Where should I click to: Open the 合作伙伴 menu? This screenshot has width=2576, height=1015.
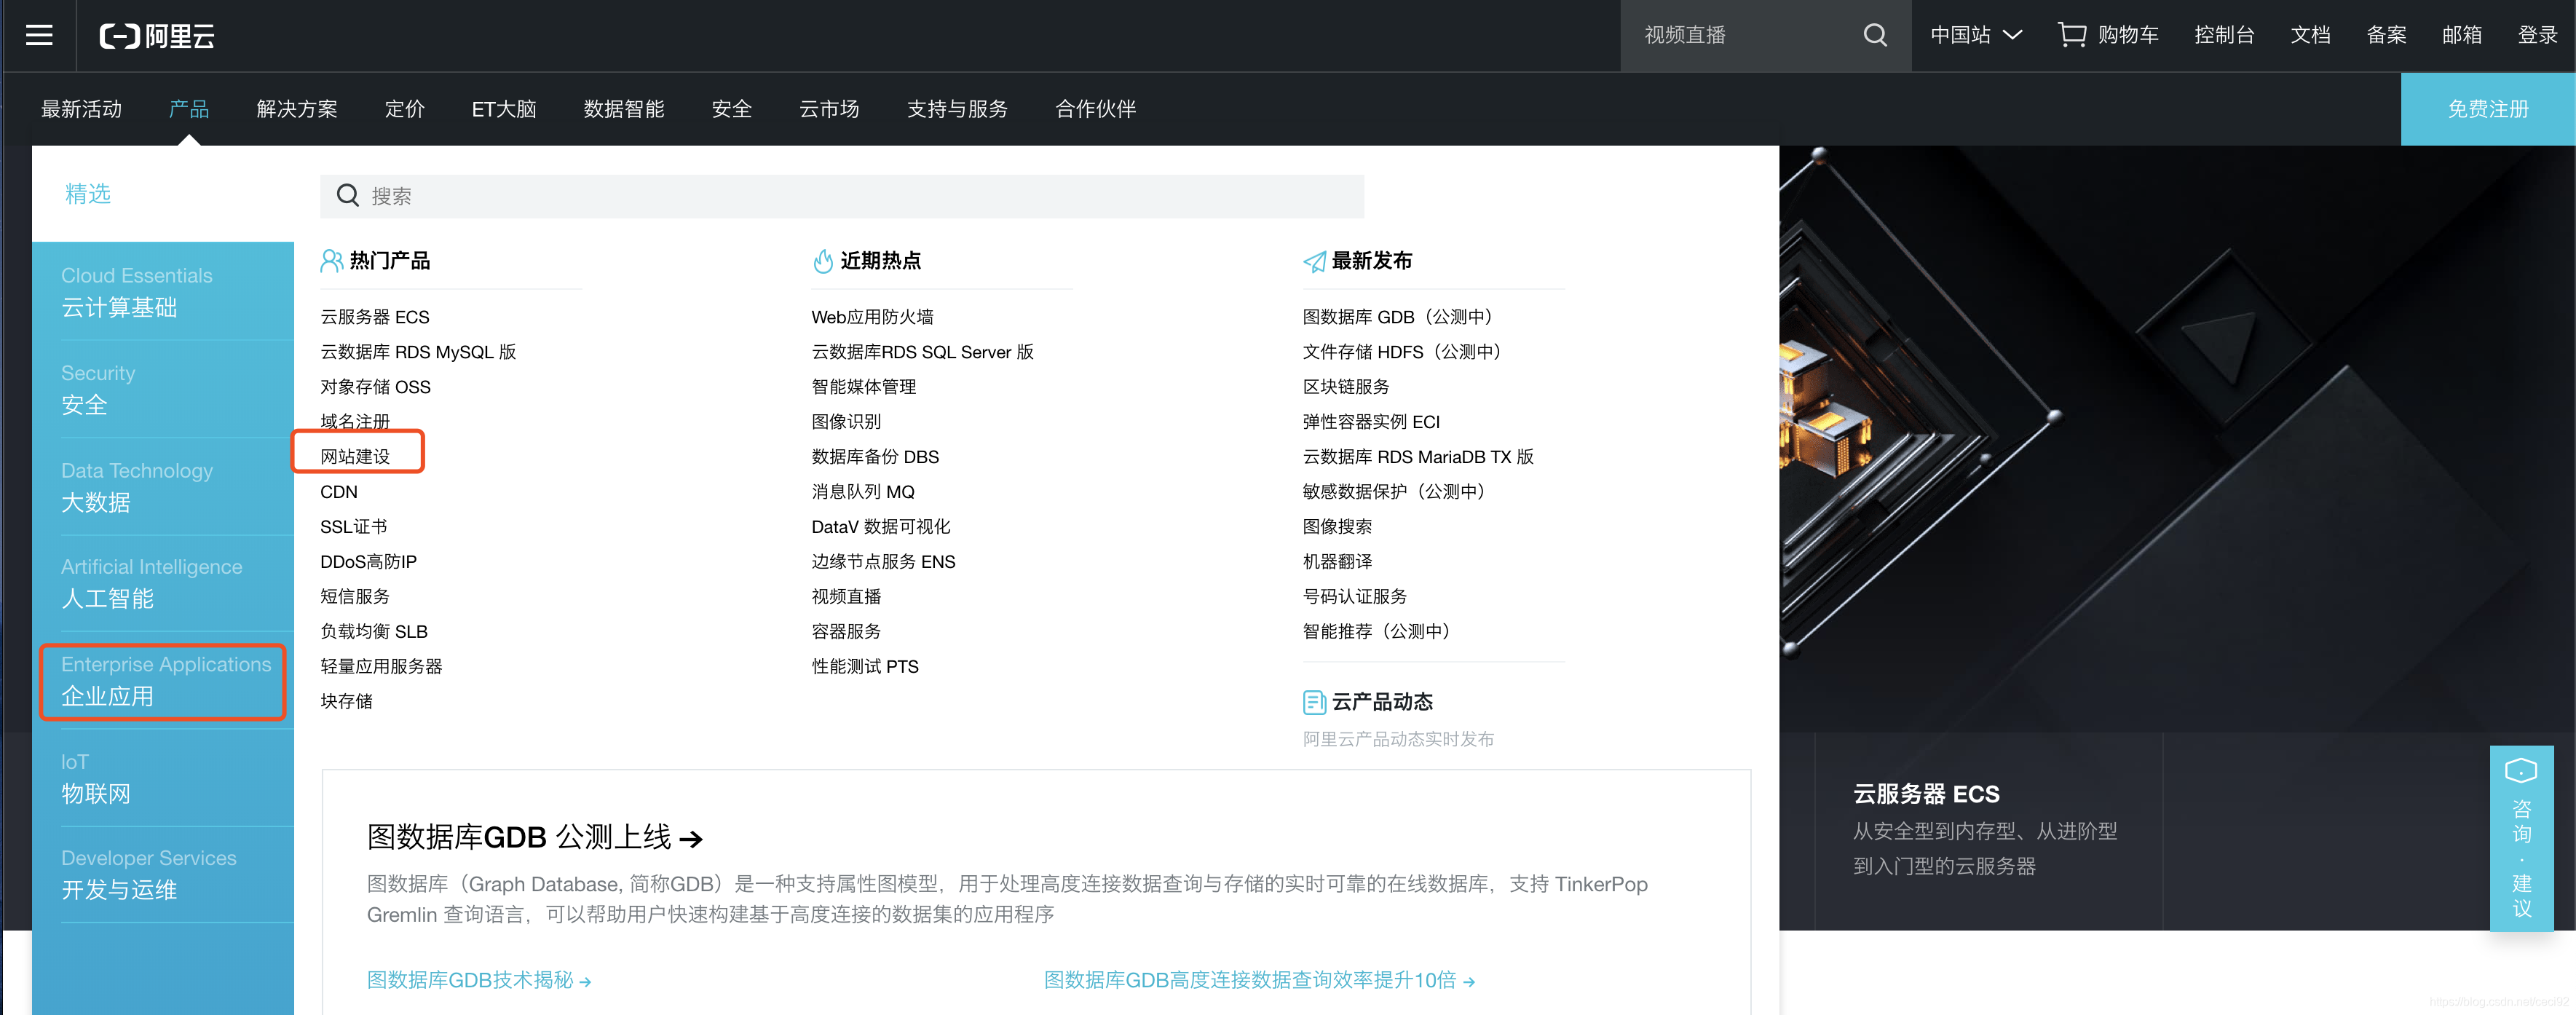pos(1095,109)
